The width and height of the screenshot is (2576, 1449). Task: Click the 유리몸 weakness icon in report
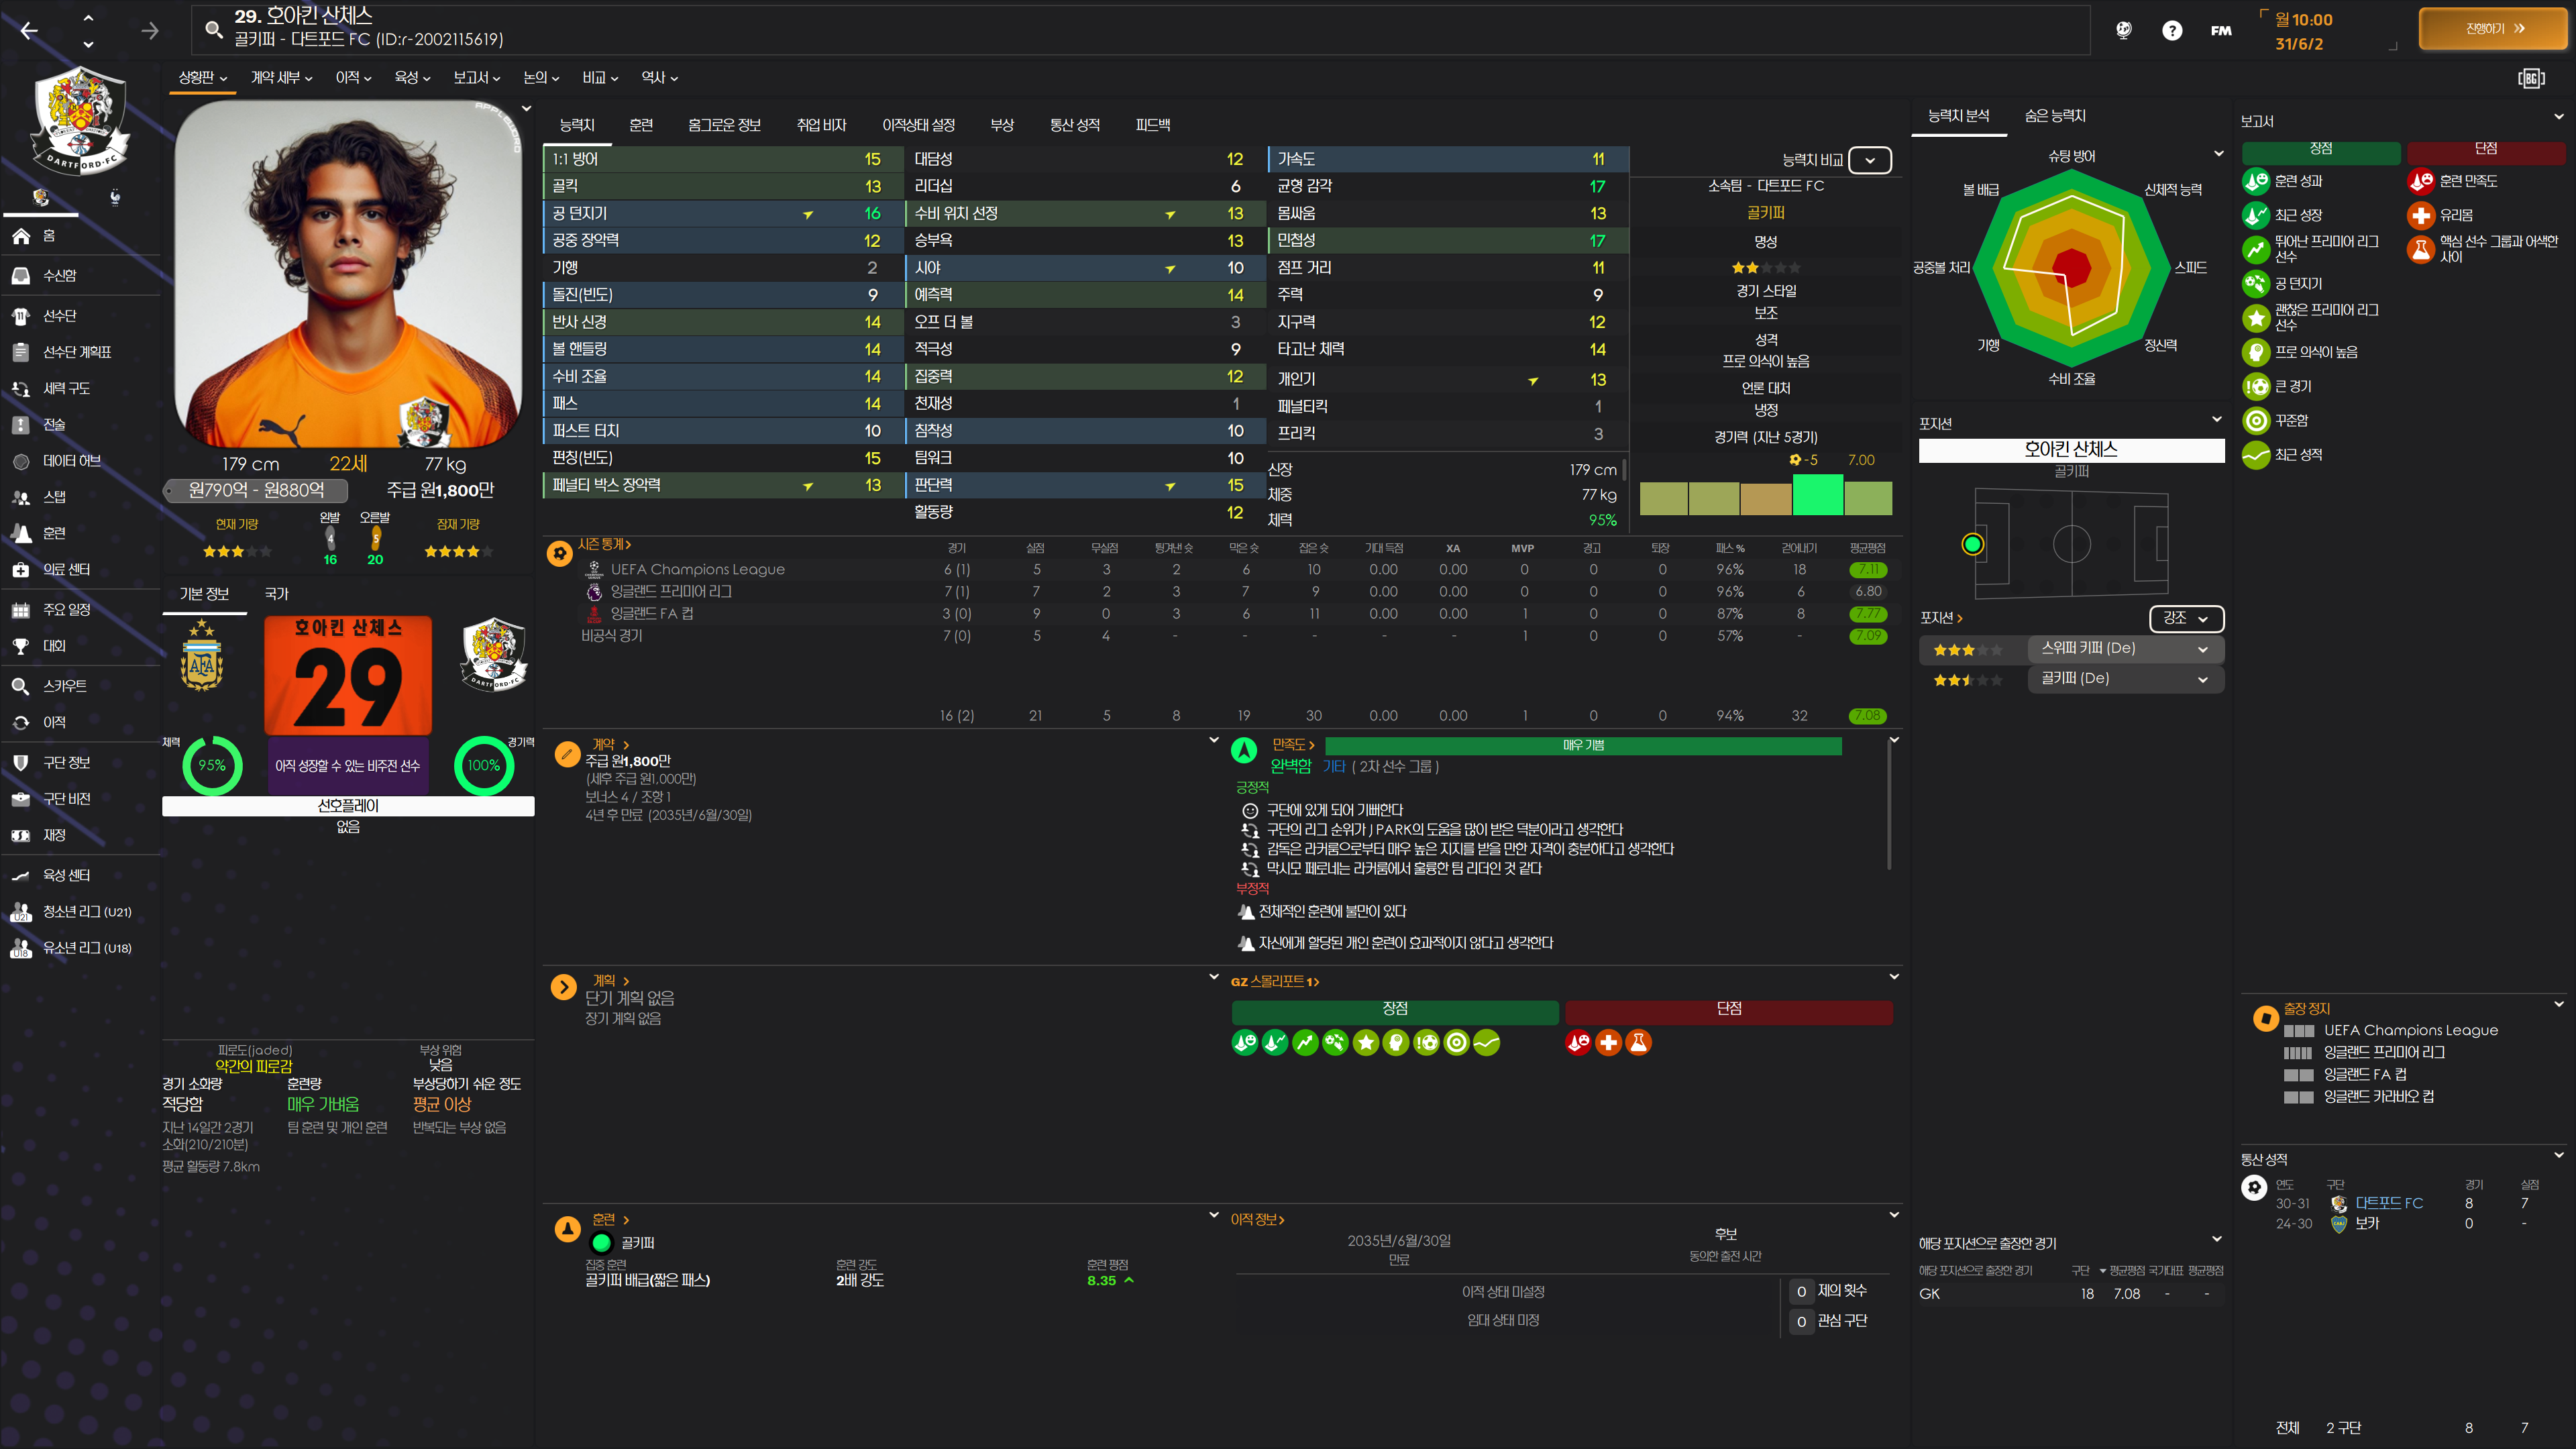2420,215
